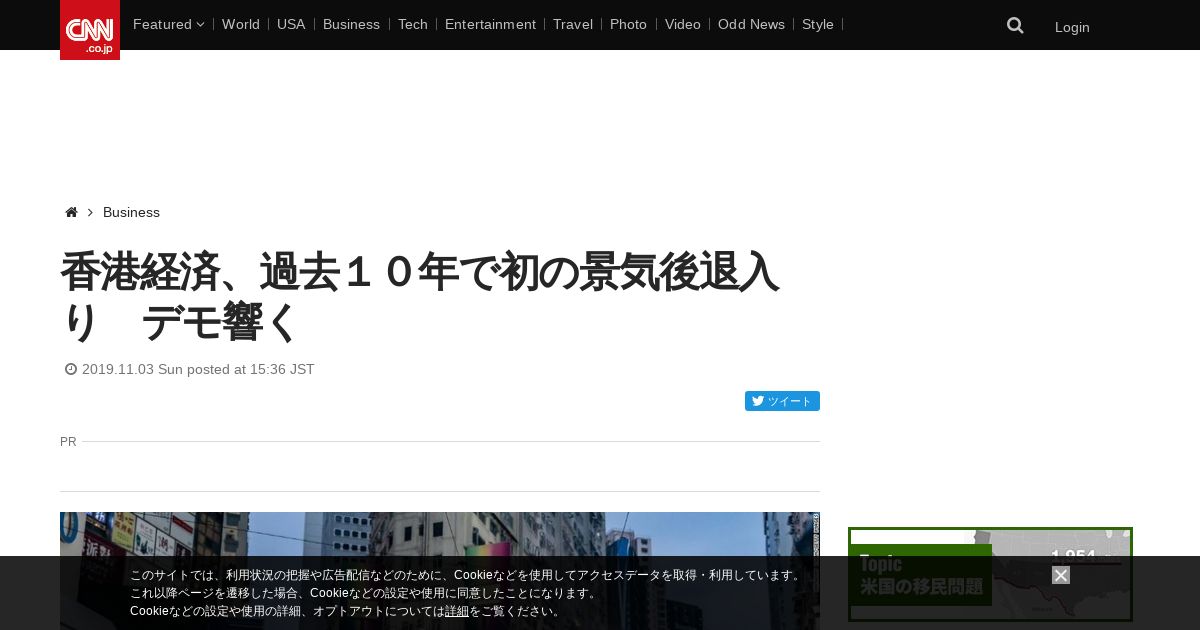The height and width of the screenshot is (630, 1200).
Task: Expand the Featured dropdown menu
Action: pyautogui.click(x=168, y=24)
